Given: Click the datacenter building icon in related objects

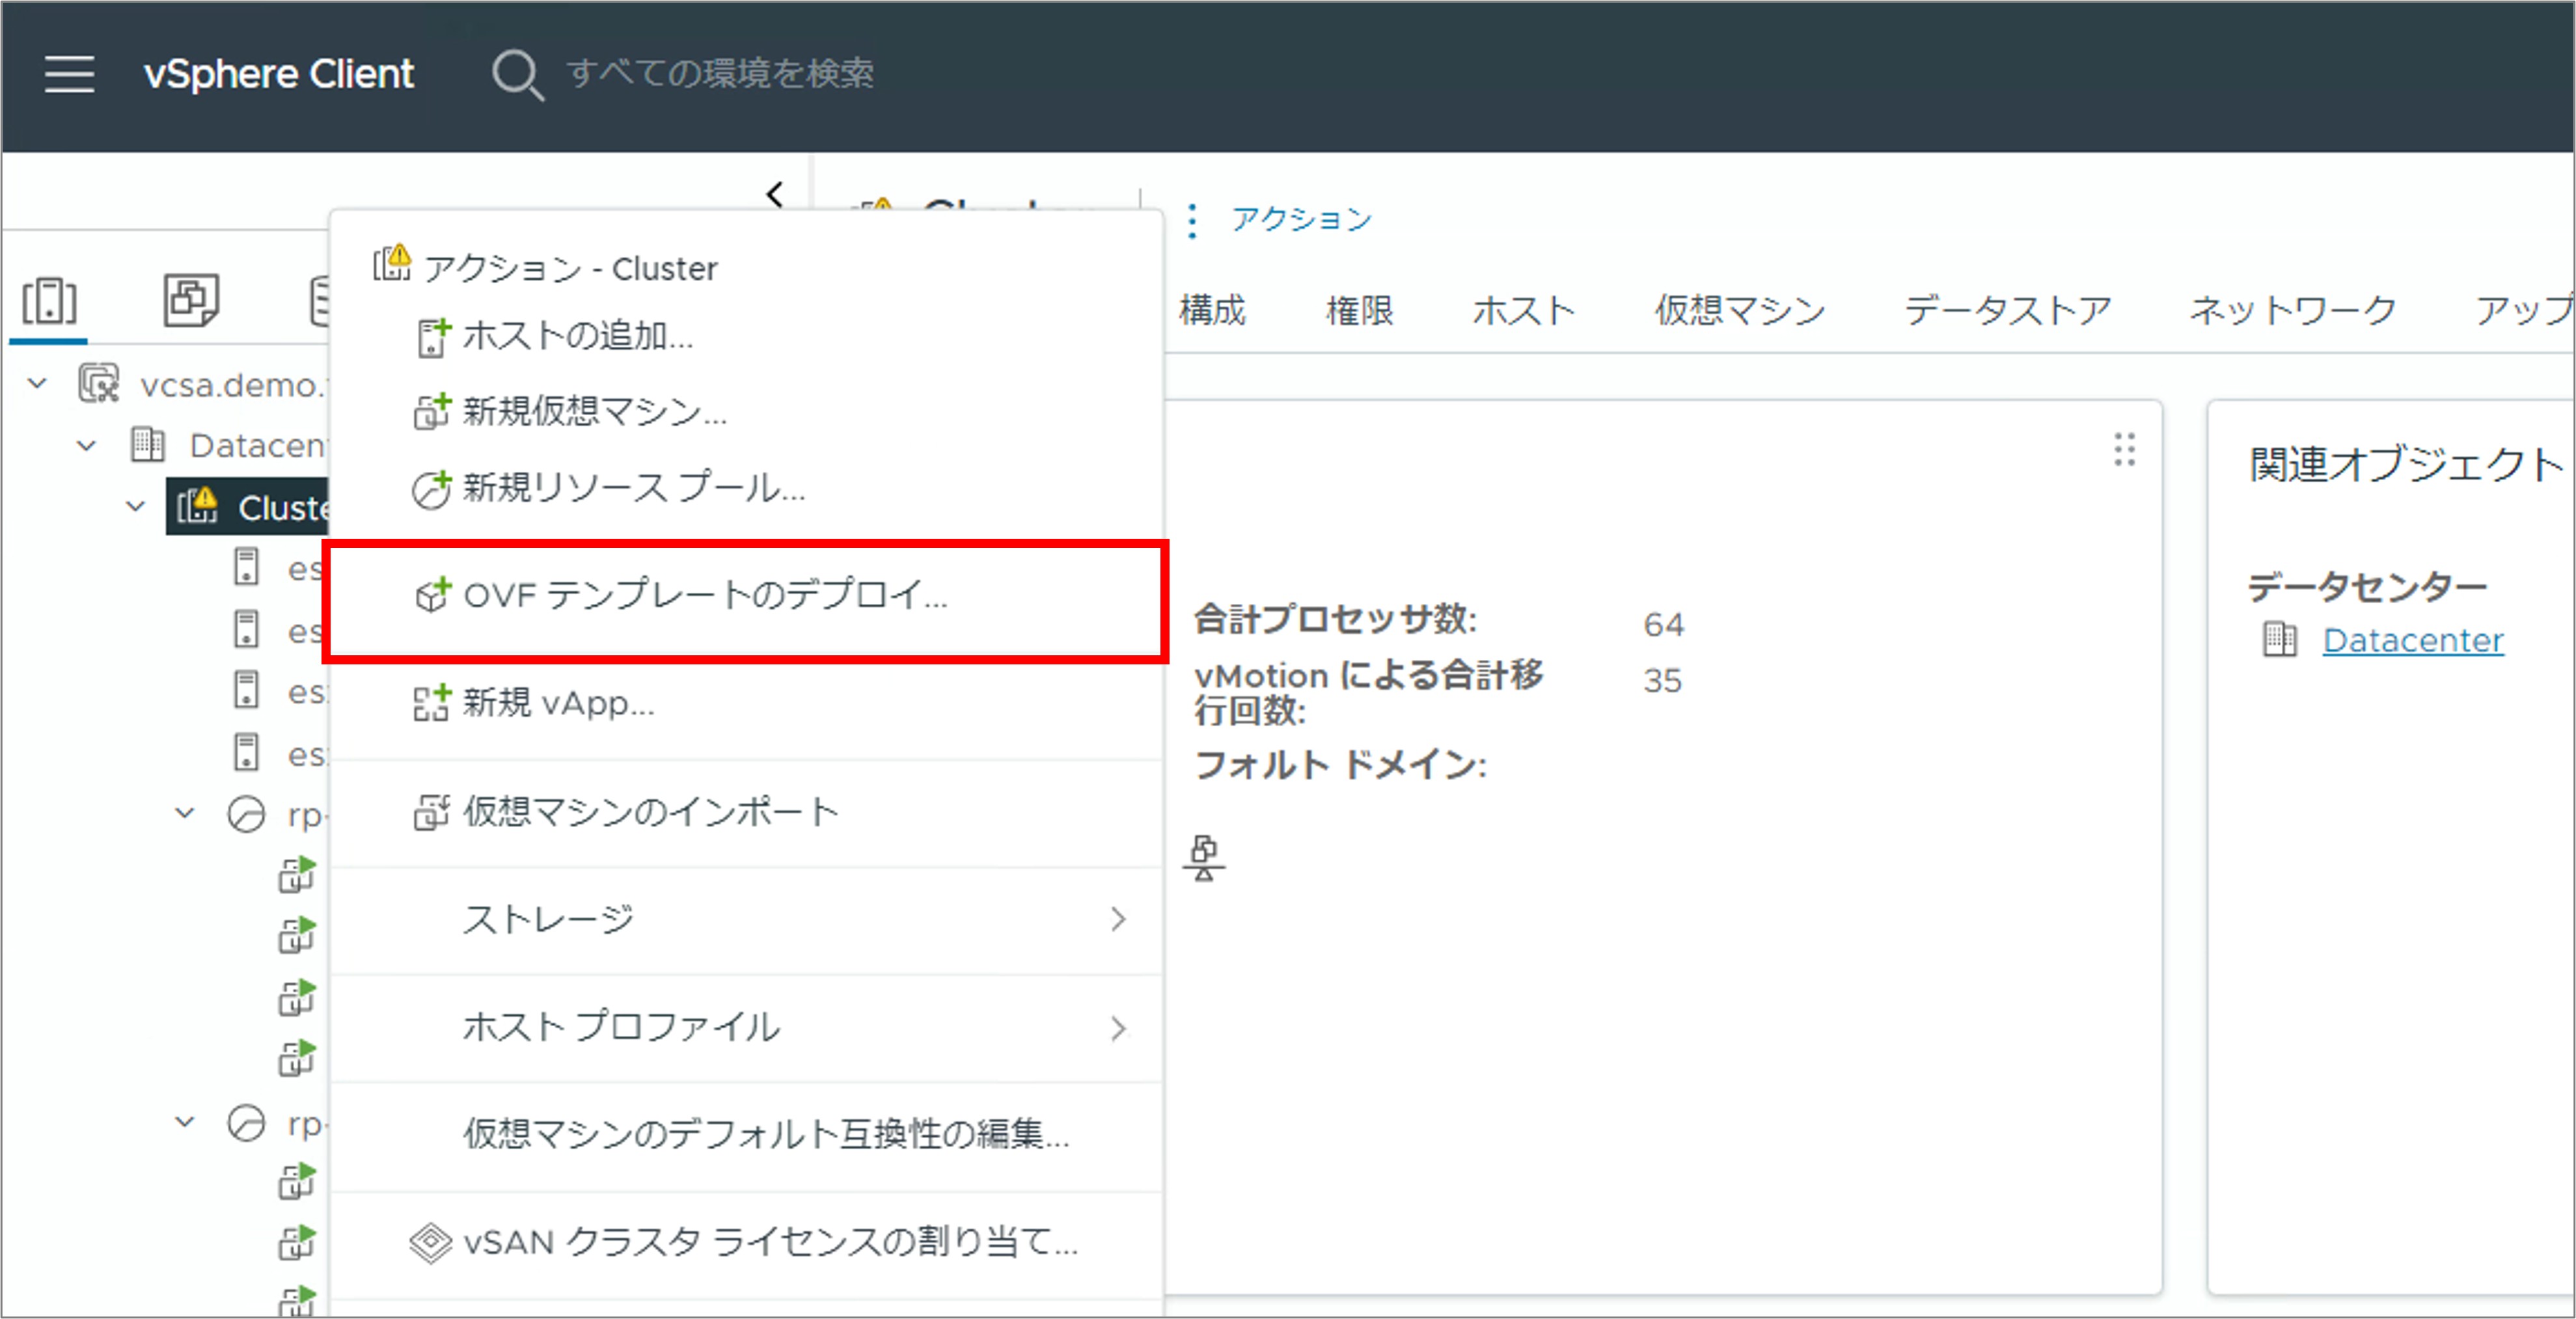Looking at the screenshot, I should point(2280,639).
